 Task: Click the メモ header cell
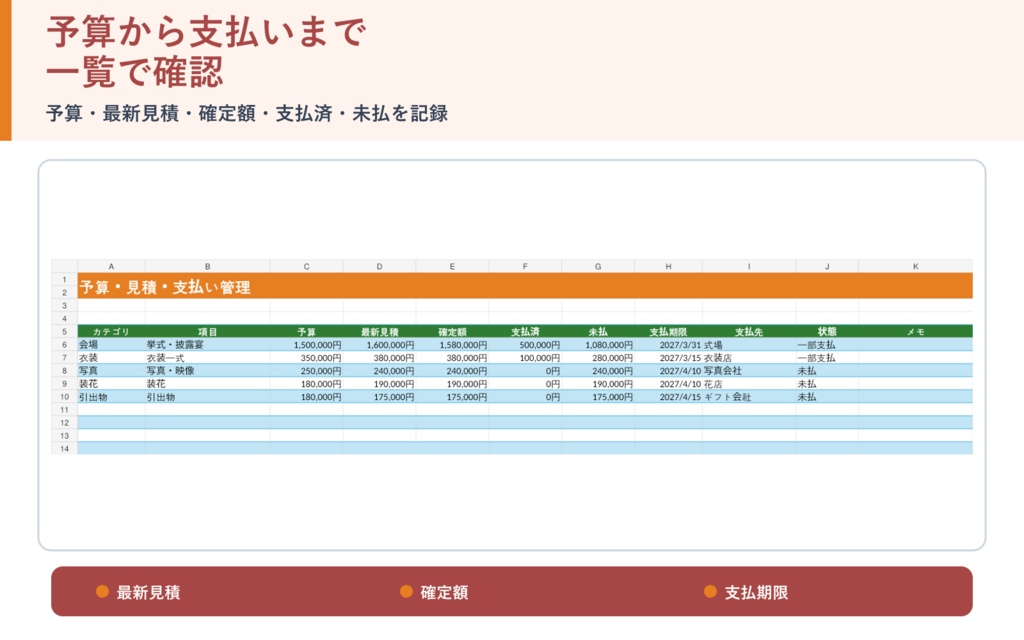pos(916,332)
